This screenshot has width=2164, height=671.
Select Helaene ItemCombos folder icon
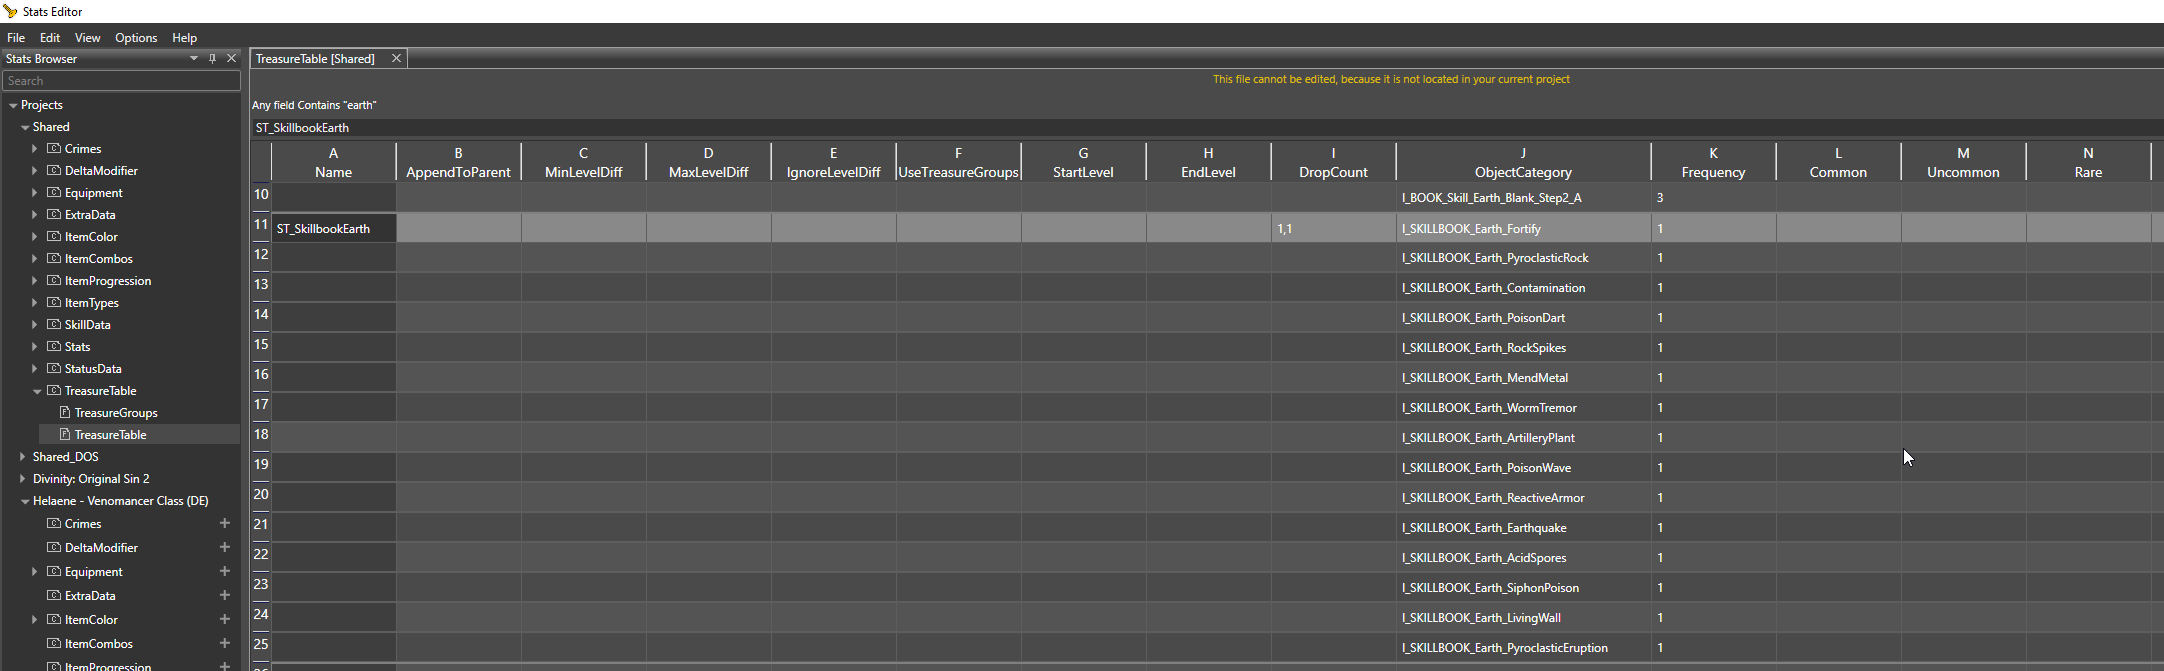(x=54, y=644)
